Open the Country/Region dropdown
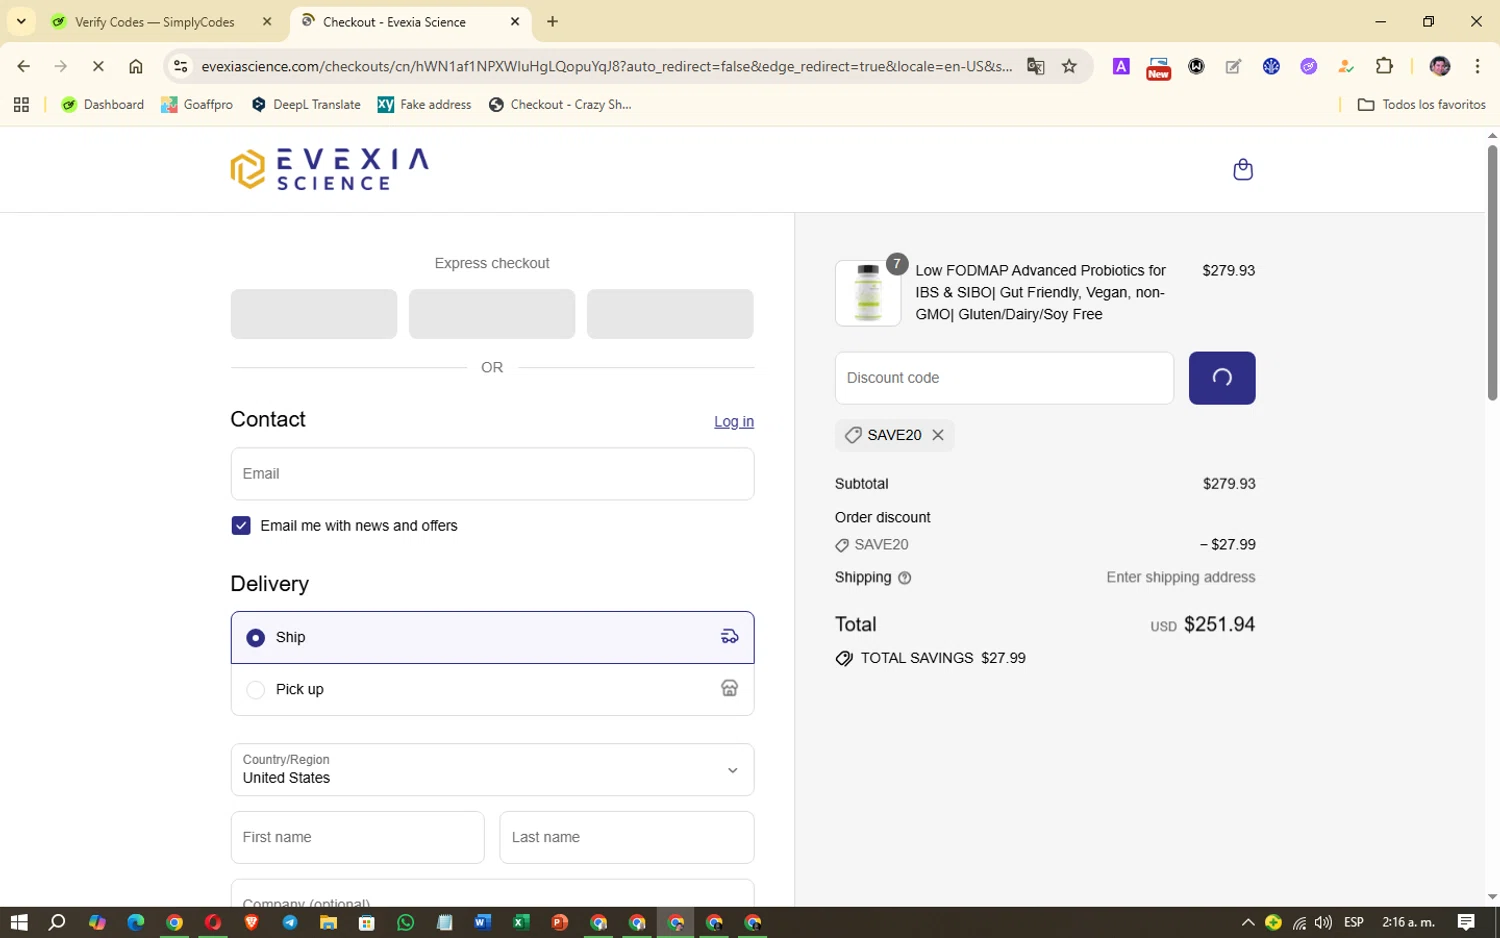1500x938 pixels. coord(492,770)
